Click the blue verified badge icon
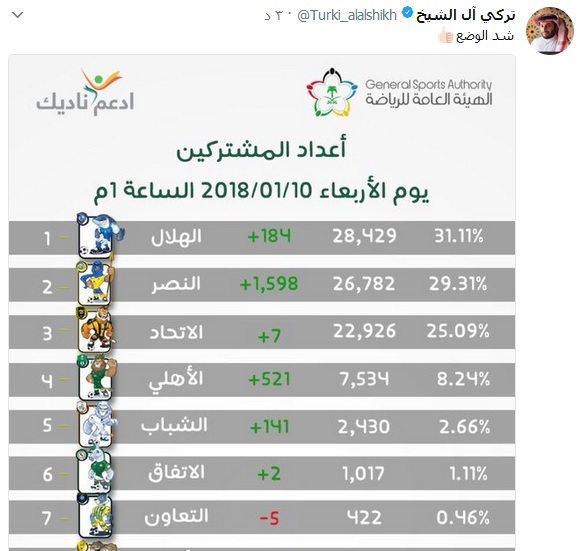 point(407,14)
